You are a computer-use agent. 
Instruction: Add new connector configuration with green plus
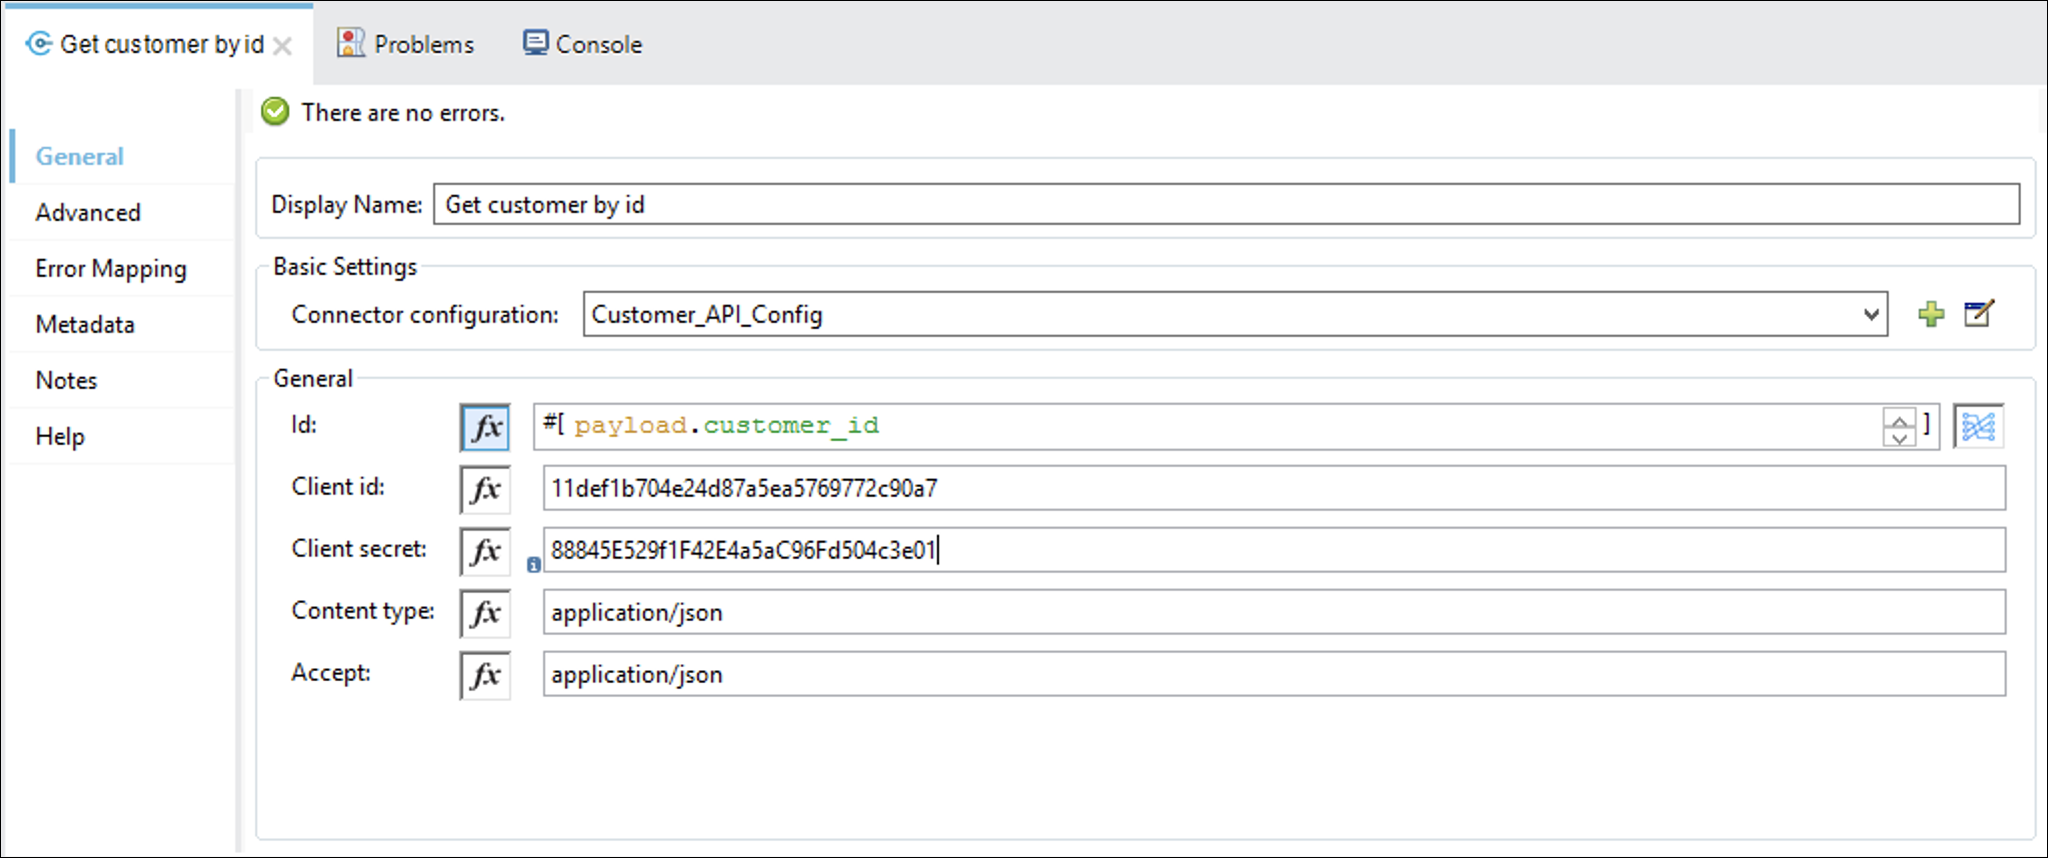1931,314
